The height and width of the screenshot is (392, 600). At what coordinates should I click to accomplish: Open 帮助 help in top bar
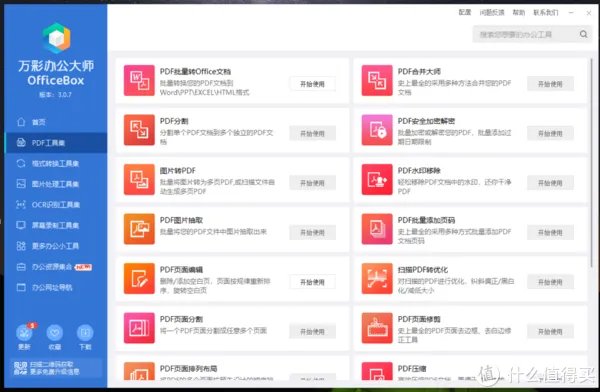click(x=519, y=13)
